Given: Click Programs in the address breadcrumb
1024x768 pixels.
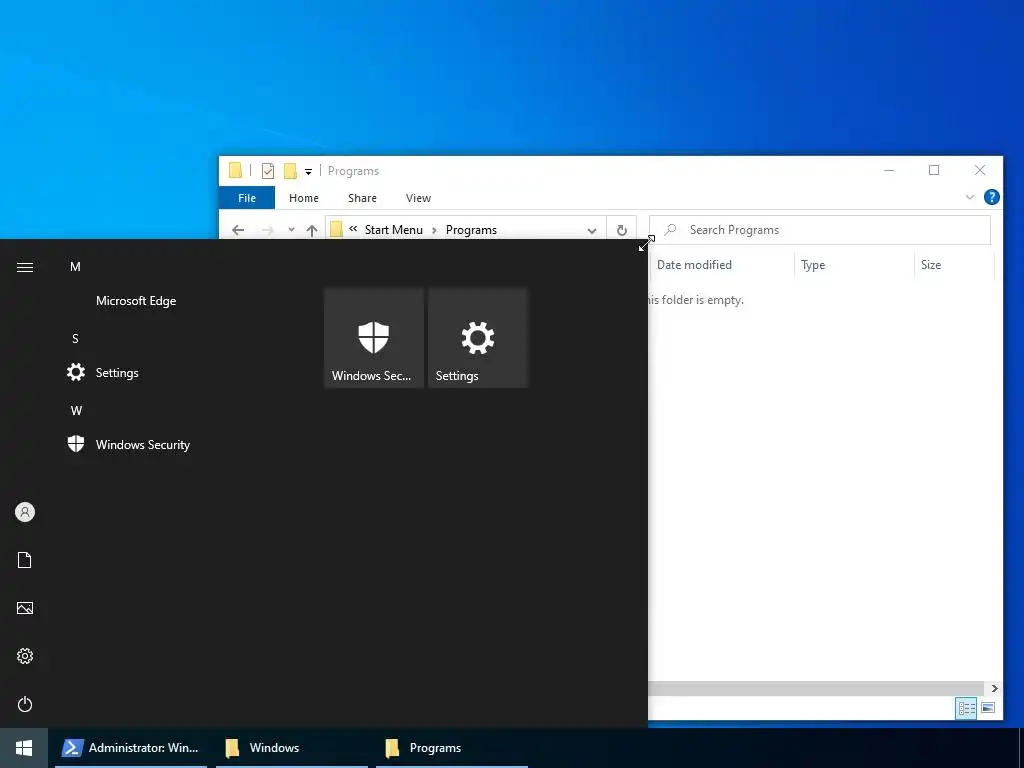Looking at the screenshot, I should coord(471,230).
